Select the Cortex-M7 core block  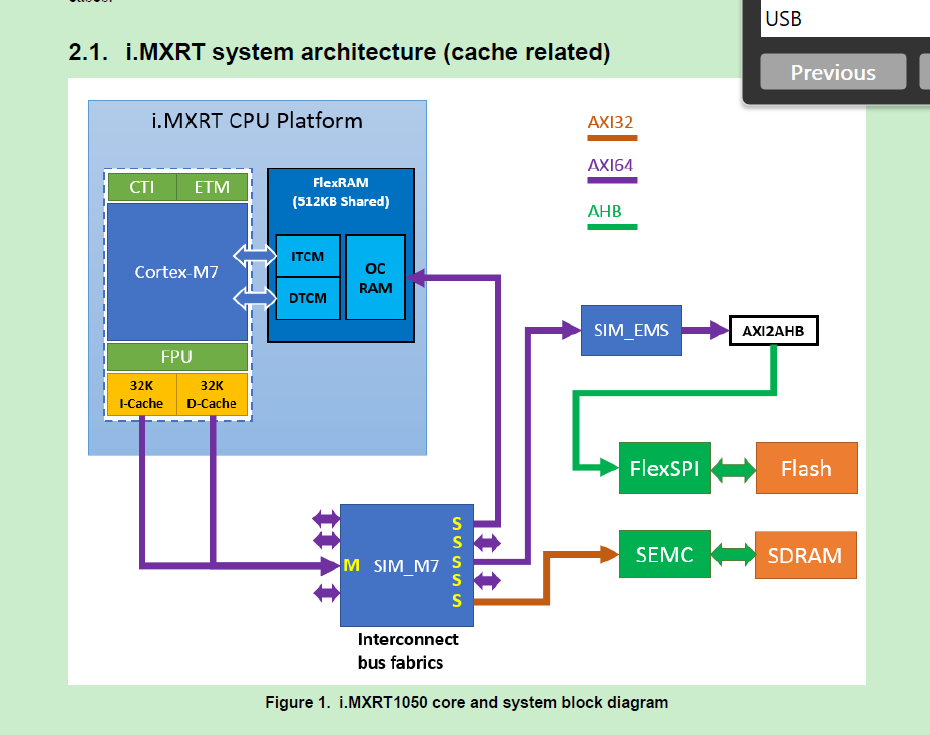[177, 272]
